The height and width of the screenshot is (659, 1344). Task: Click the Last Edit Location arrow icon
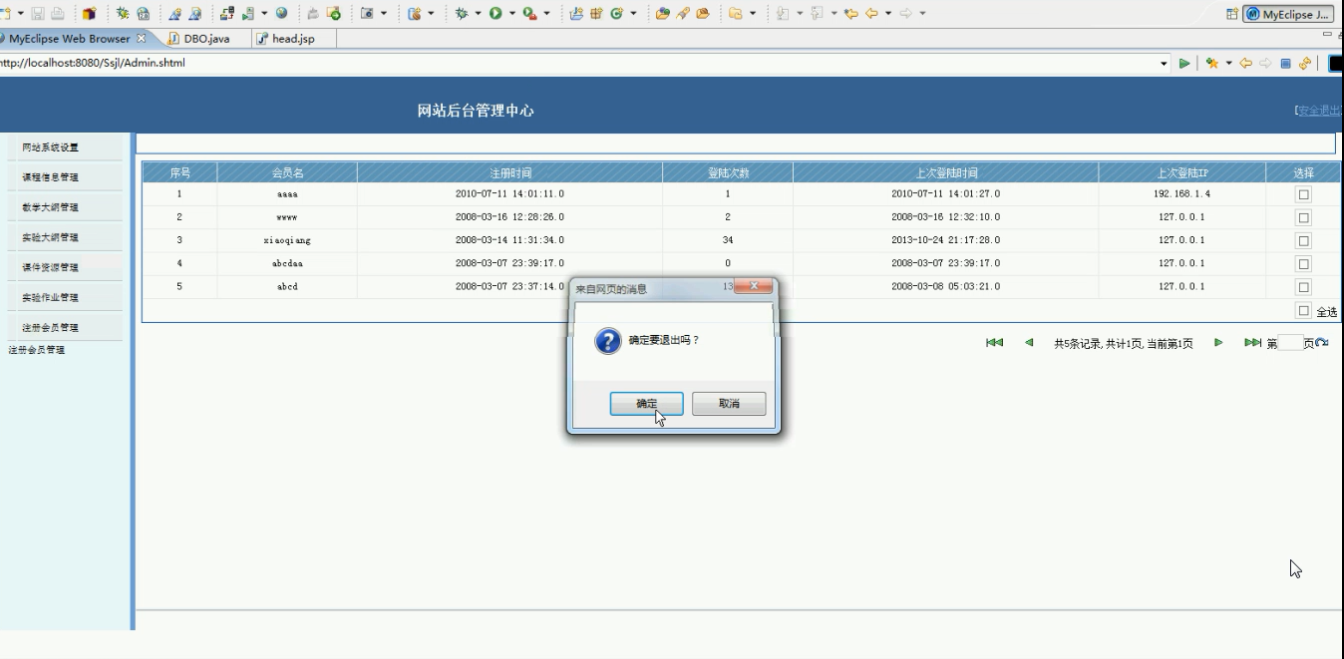tap(851, 13)
